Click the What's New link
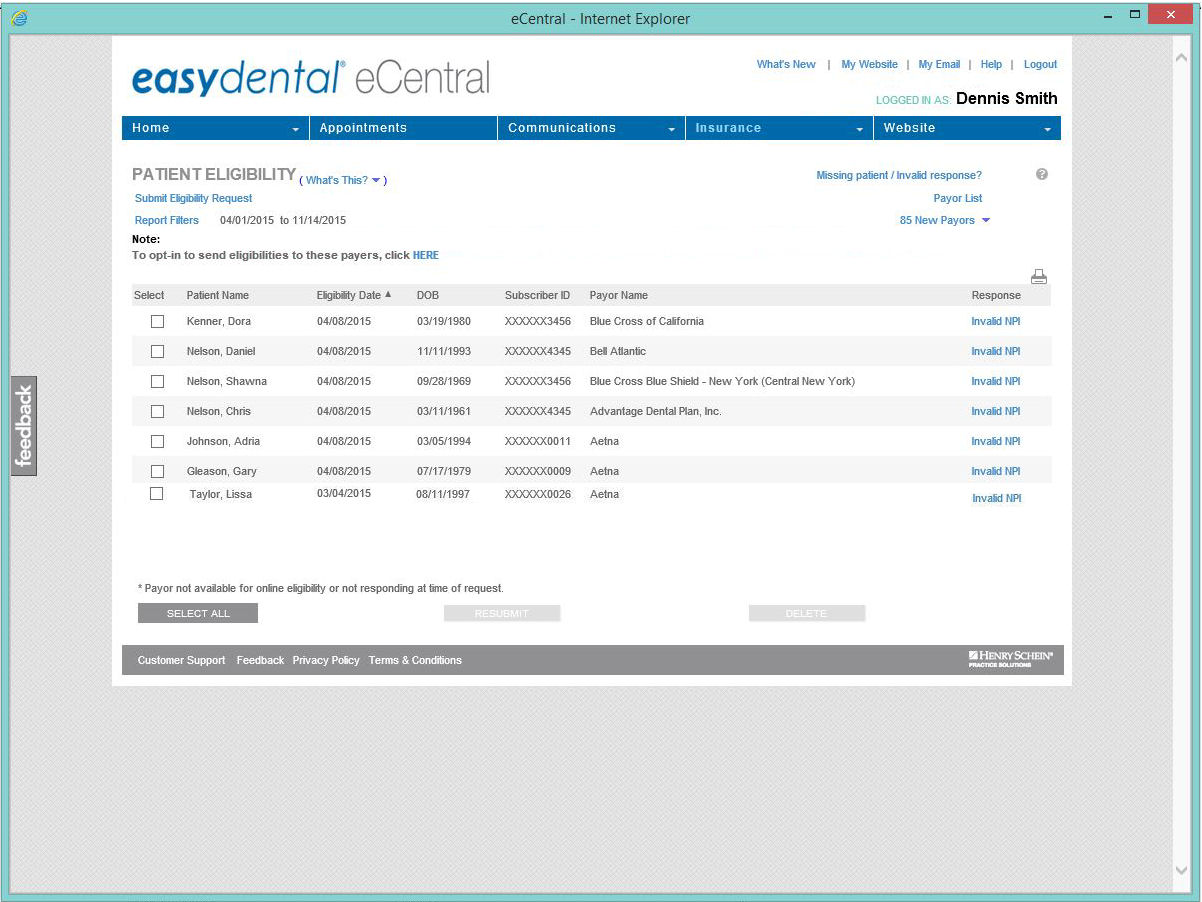The image size is (1202, 902). pos(786,64)
